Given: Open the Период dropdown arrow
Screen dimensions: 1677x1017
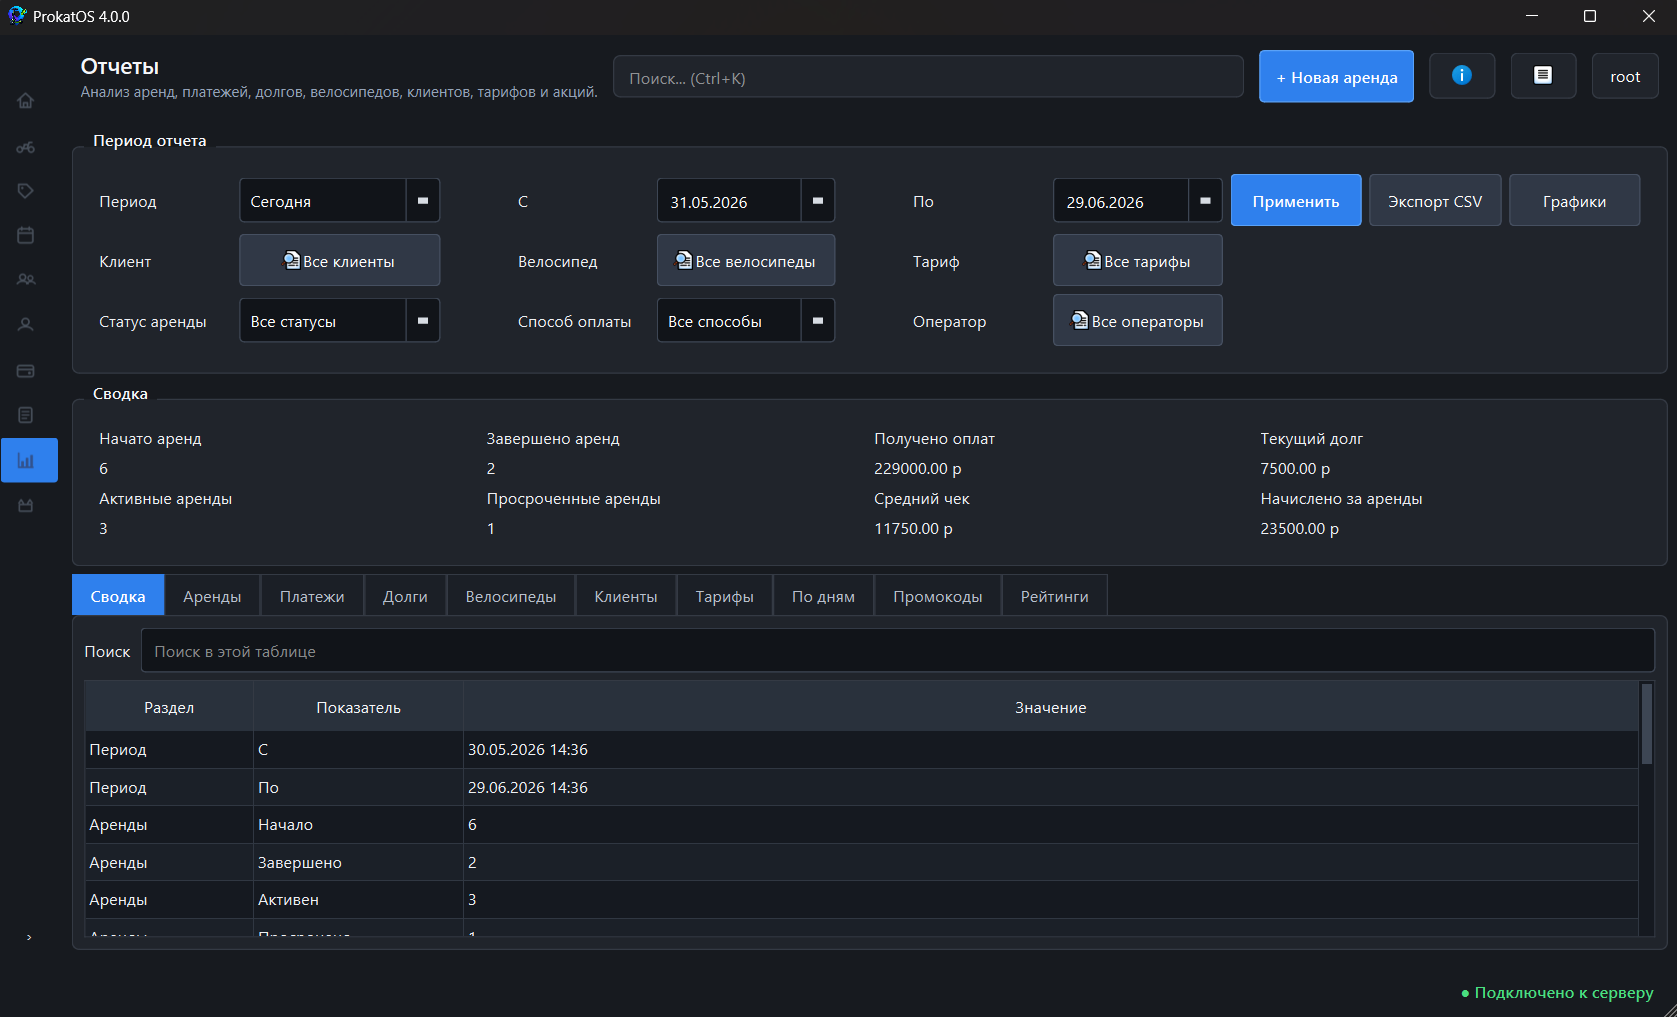Looking at the screenshot, I should (423, 201).
